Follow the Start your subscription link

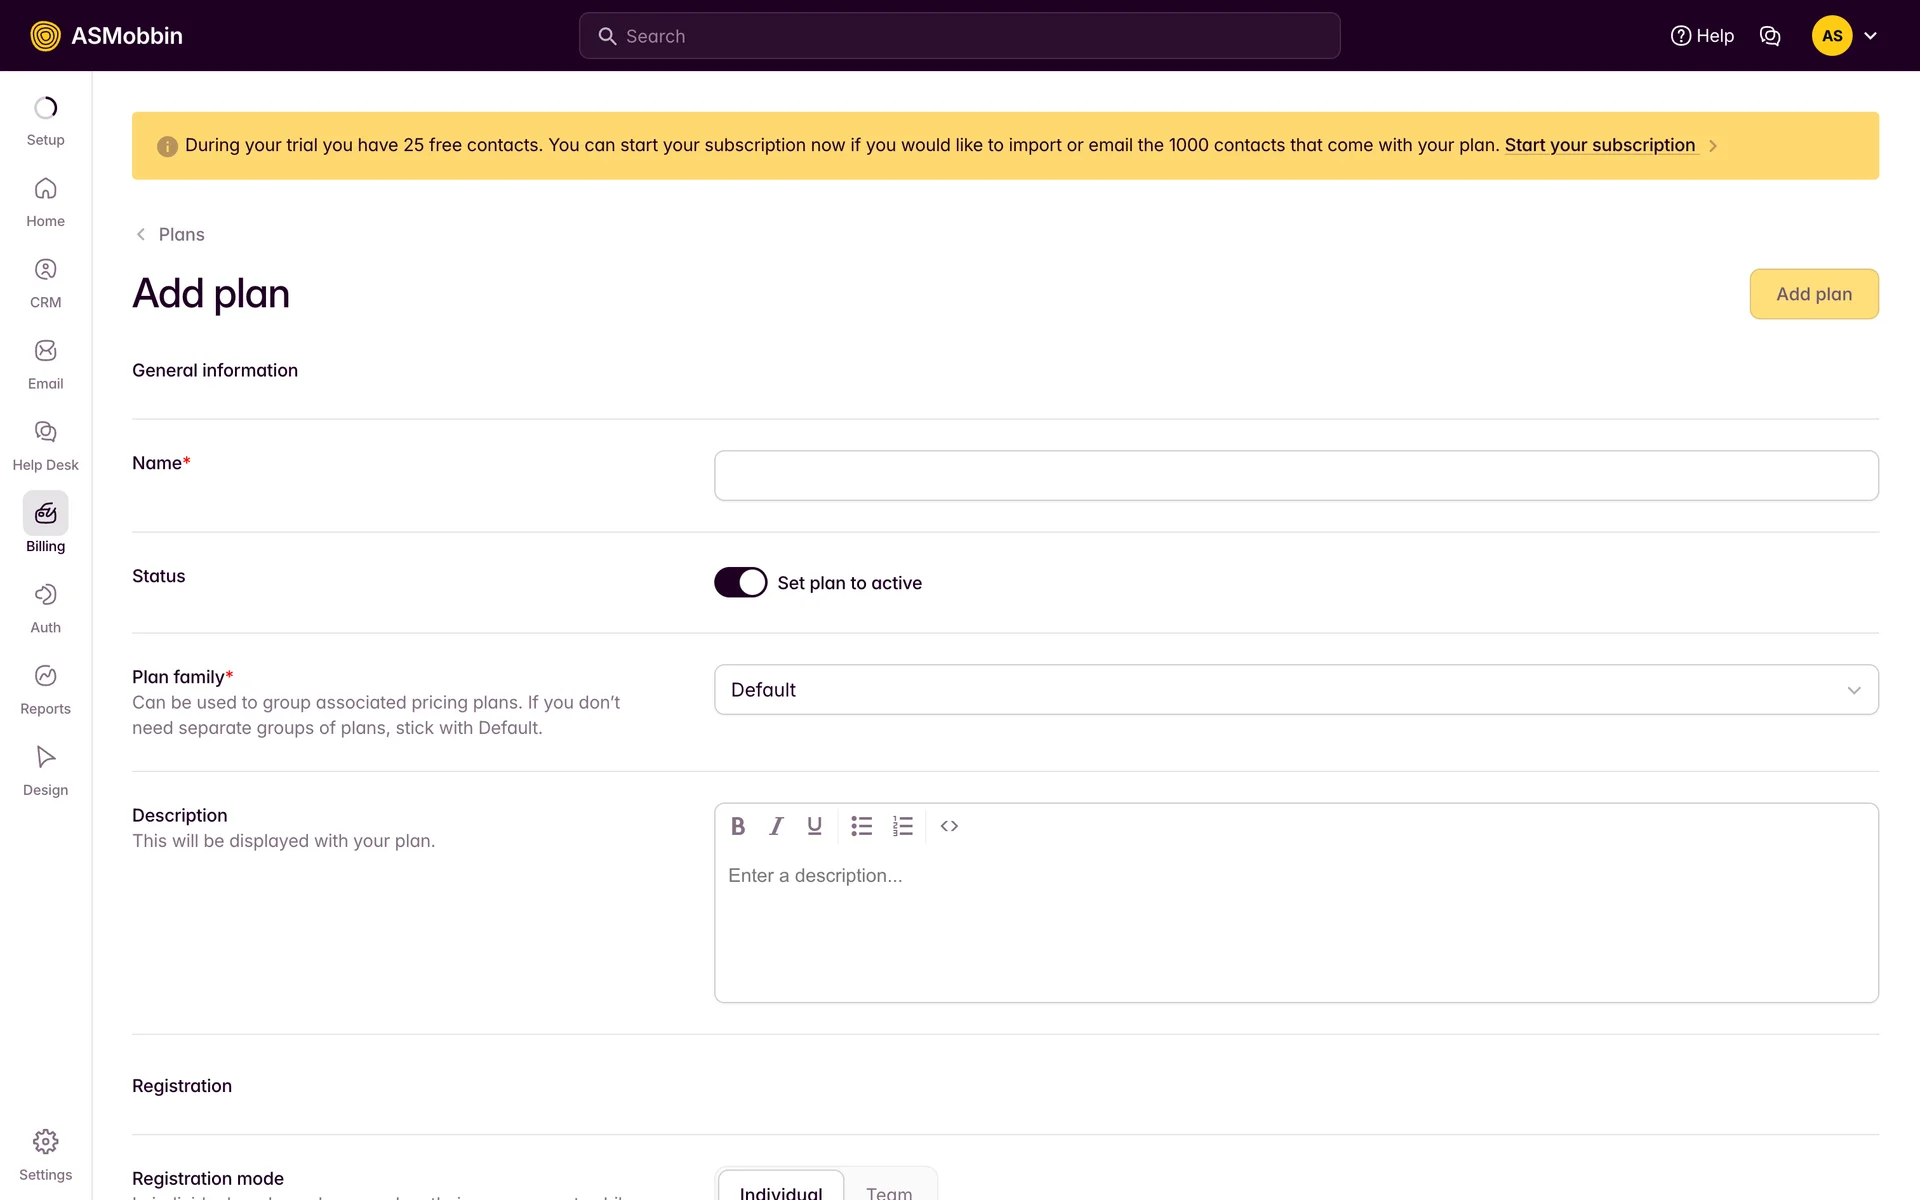tap(1599, 145)
